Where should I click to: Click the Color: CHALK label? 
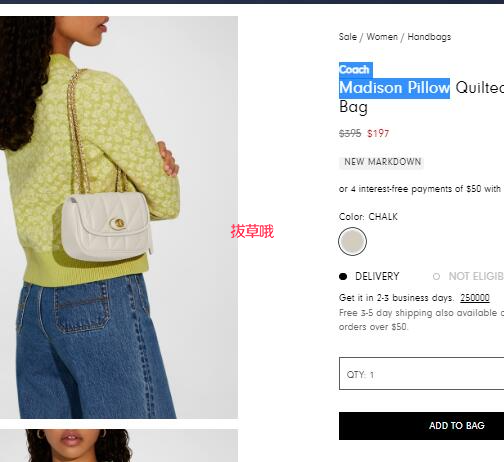[x=368, y=217]
